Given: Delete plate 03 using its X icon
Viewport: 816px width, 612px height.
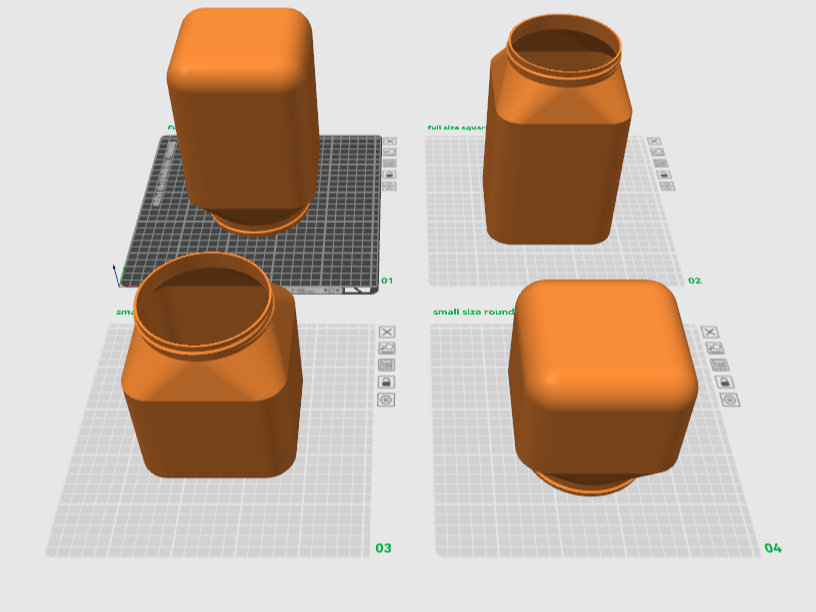Looking at the screenshot, I should tap(387, 332).
